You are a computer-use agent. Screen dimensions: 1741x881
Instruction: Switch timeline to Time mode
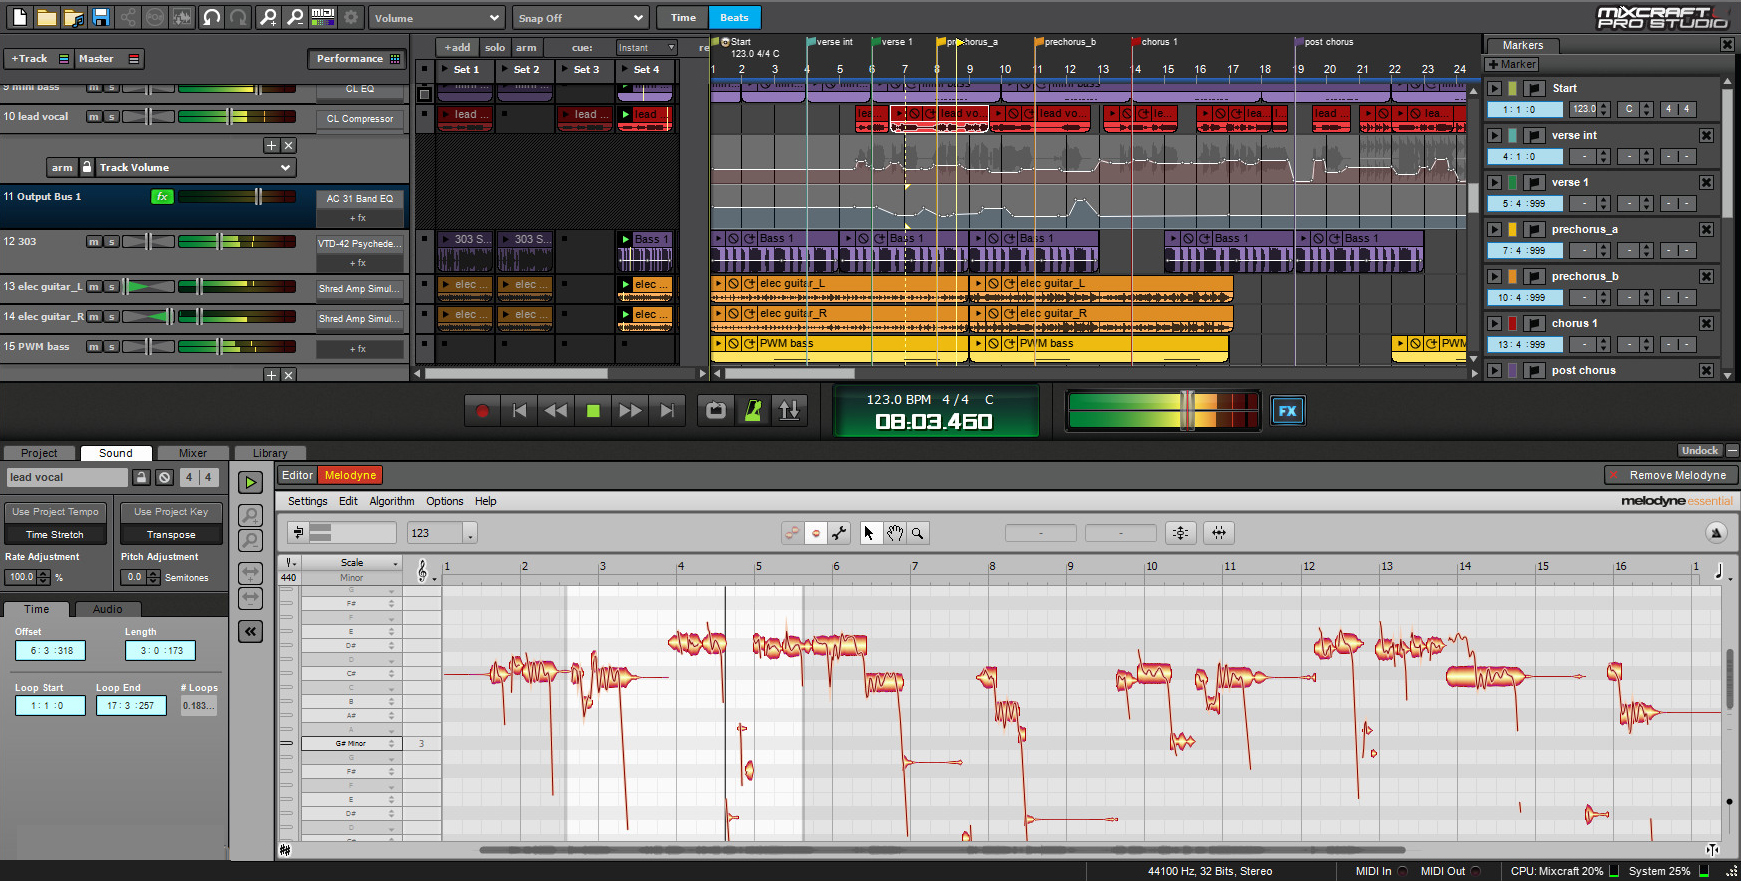[x=683, y=17]
